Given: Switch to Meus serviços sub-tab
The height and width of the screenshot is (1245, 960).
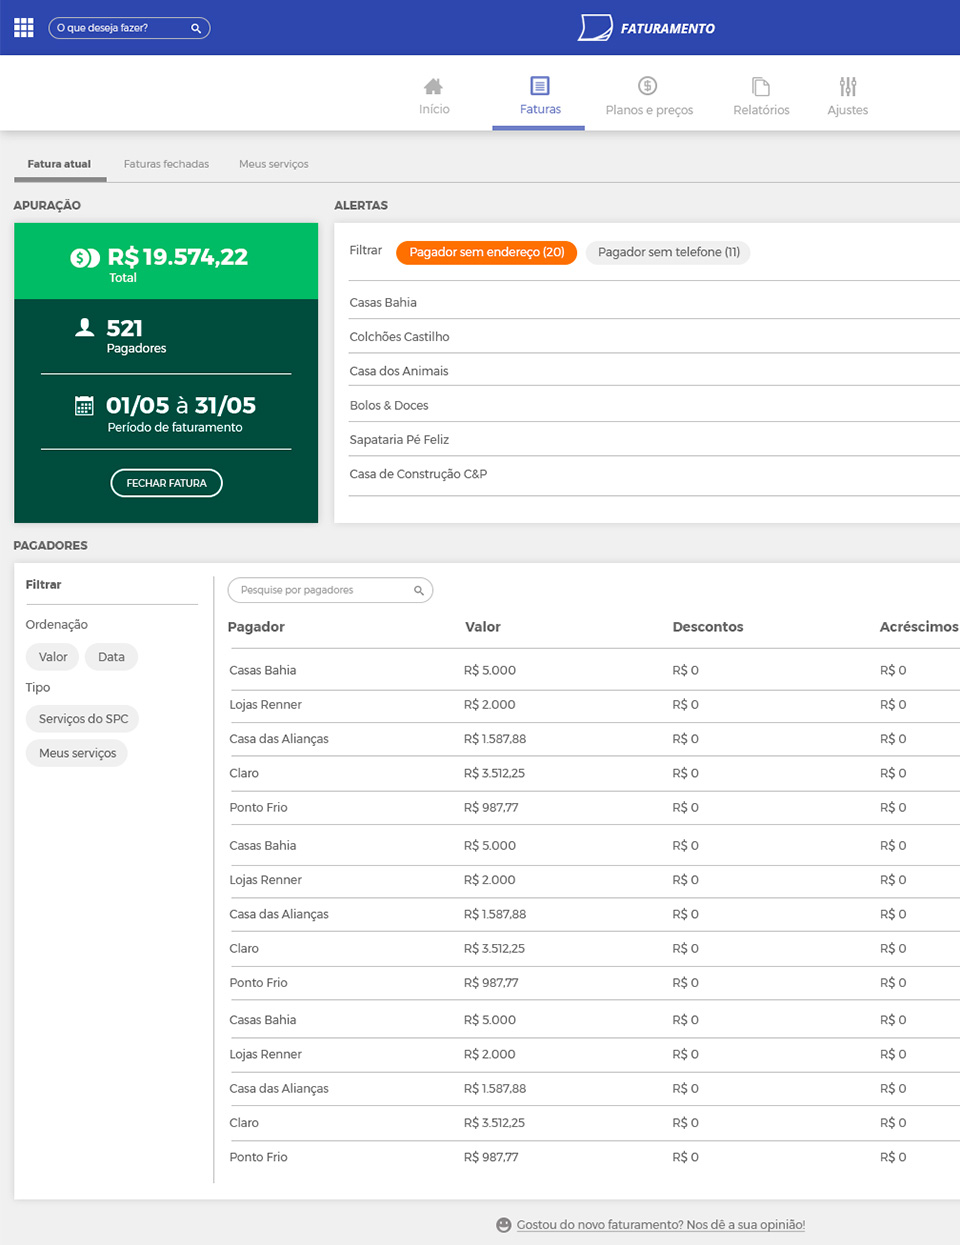Looking at the screenshot, I should (x=273, y=164).
